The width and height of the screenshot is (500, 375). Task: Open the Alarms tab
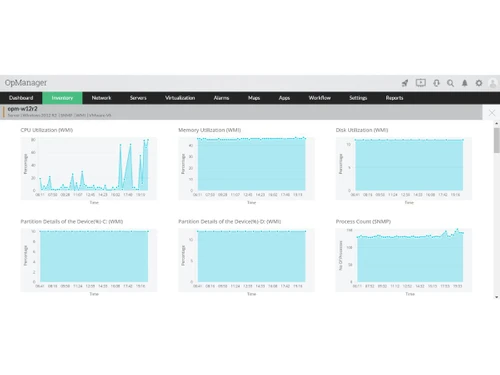click(x=221, y=98)
